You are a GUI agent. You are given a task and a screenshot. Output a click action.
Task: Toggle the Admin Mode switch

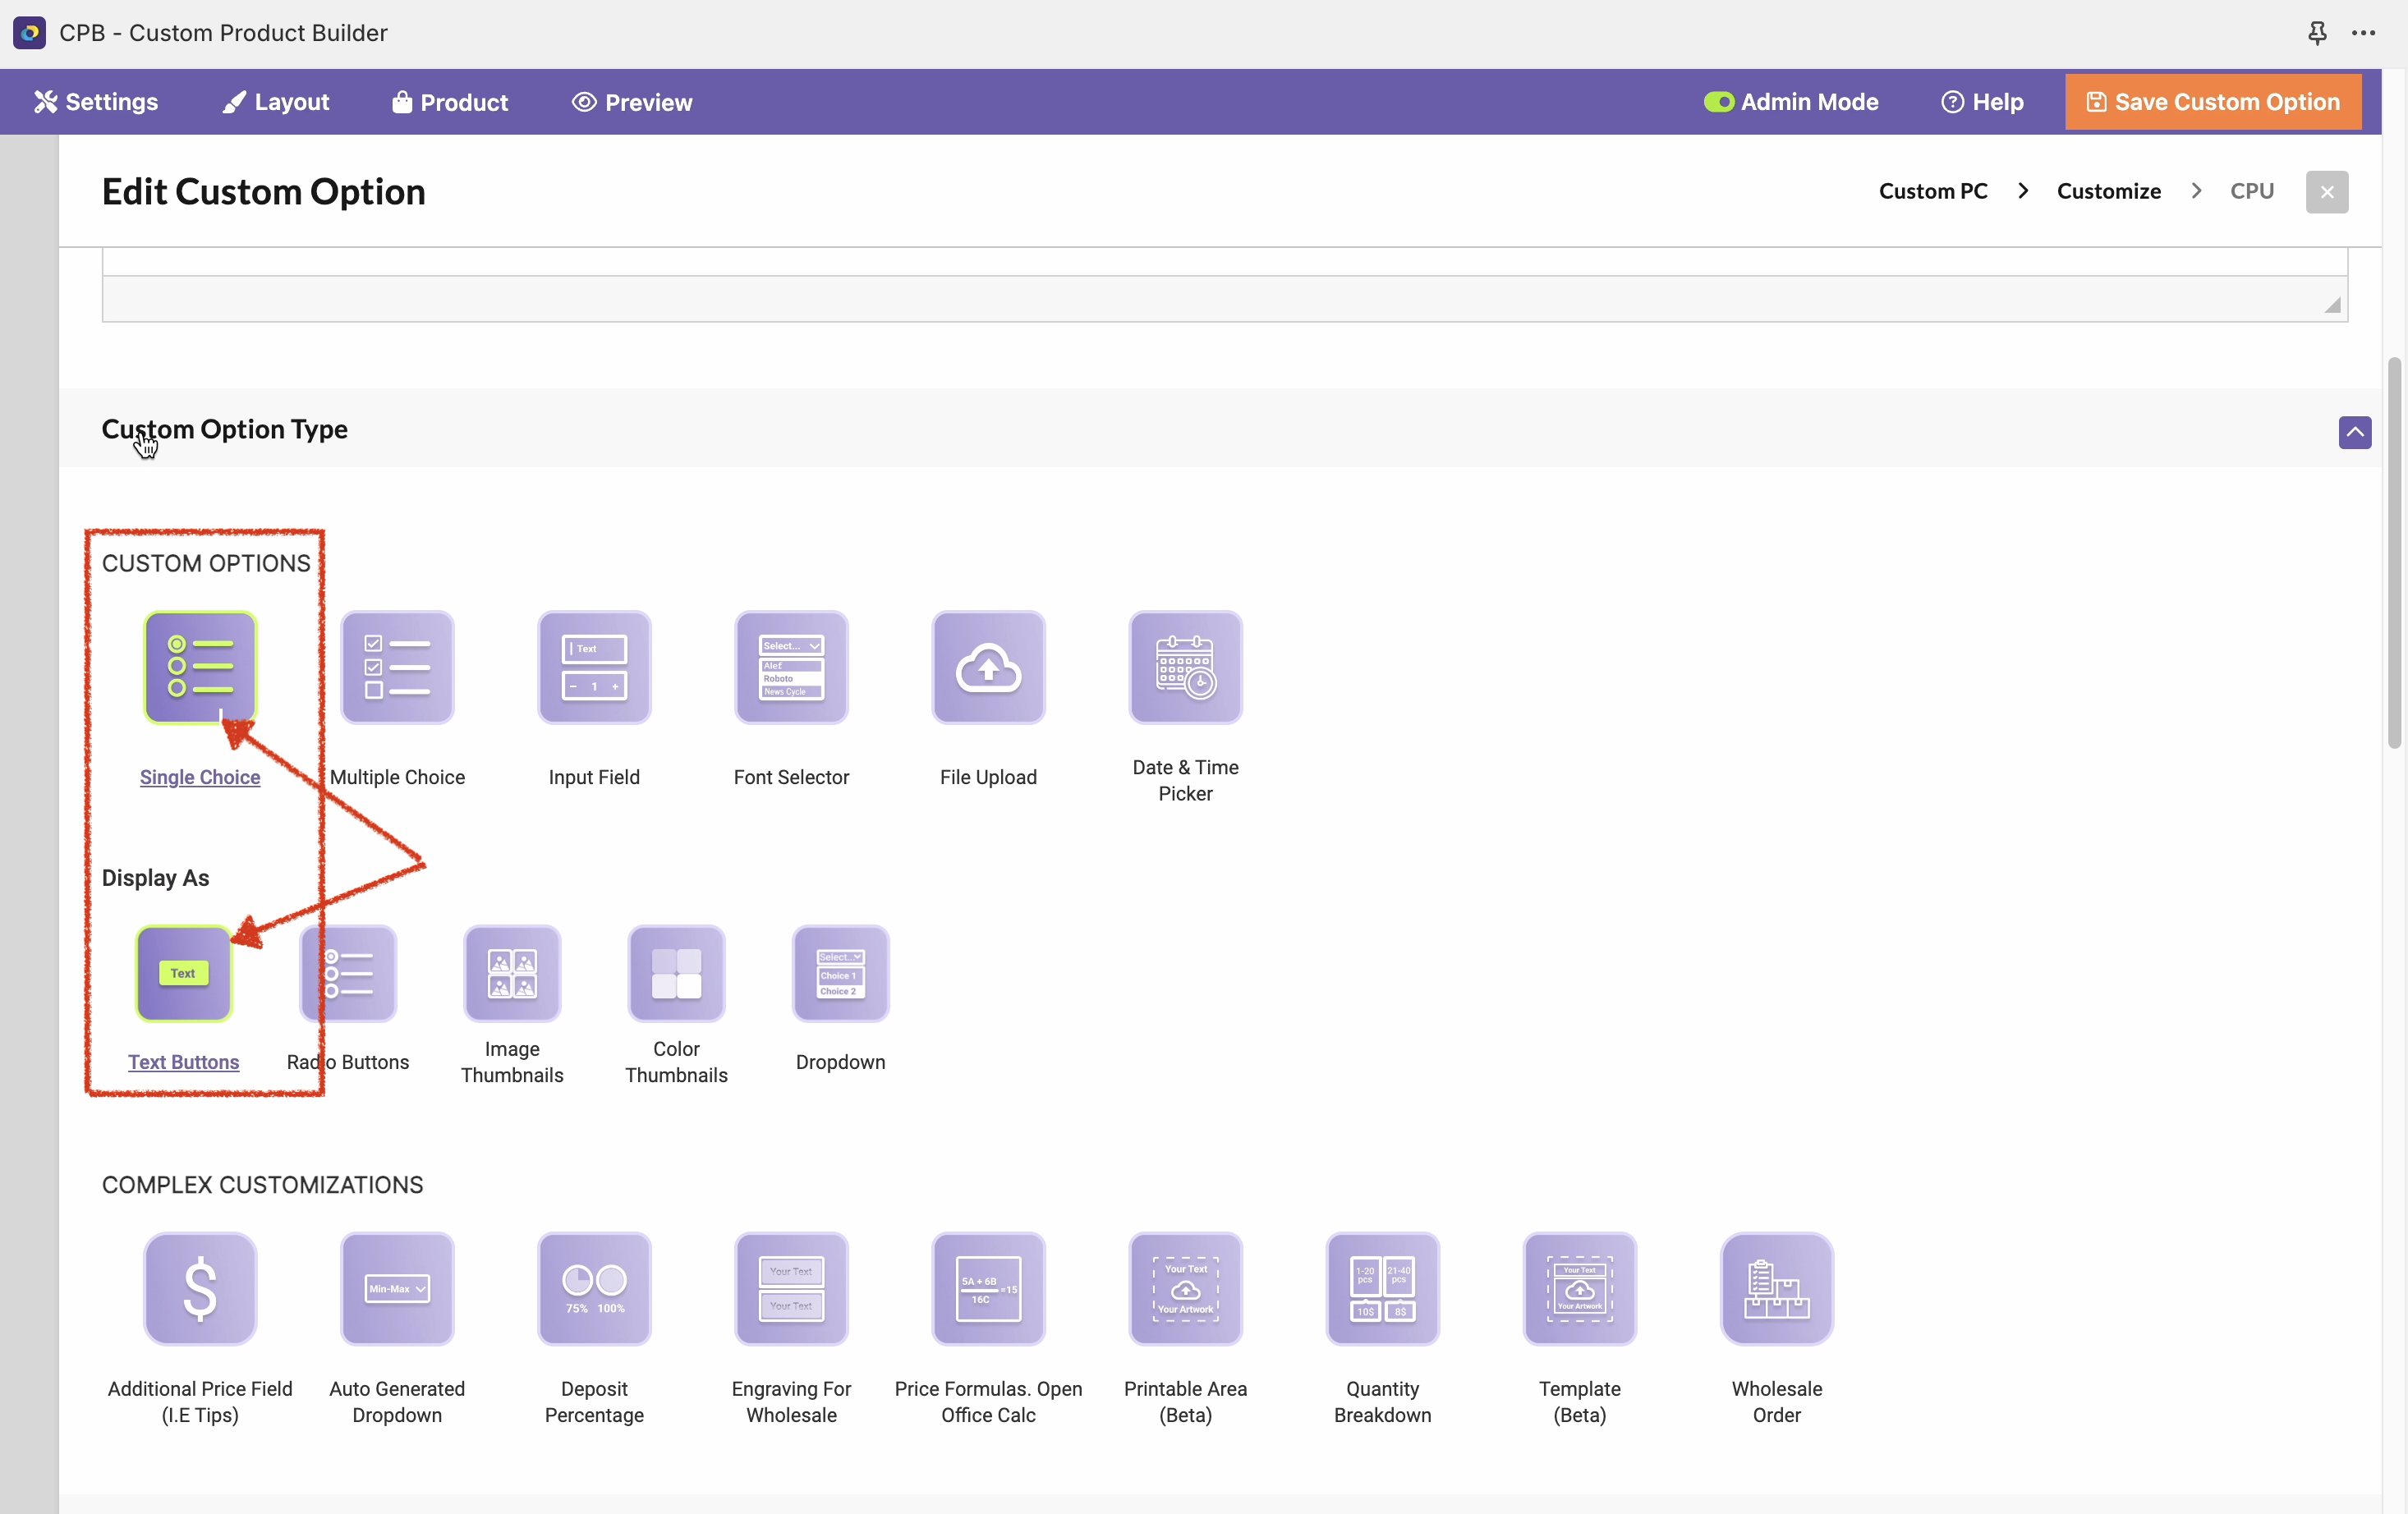coord(1718,102)
